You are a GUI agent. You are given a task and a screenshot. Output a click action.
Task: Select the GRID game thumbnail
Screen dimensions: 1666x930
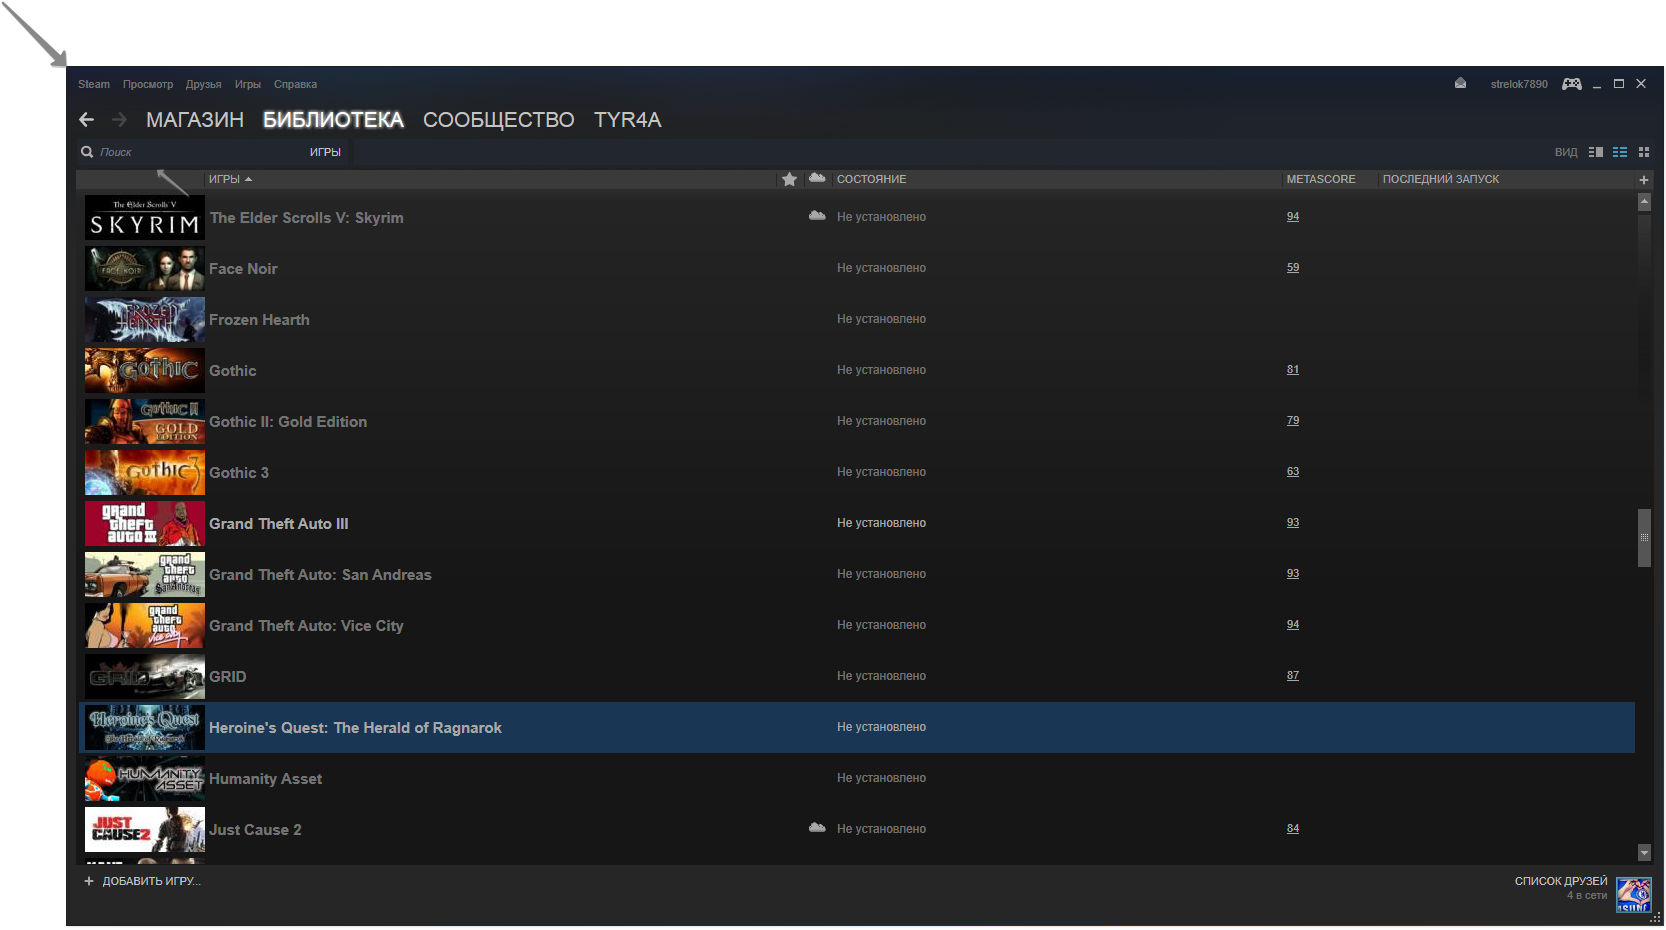(145, 676)
